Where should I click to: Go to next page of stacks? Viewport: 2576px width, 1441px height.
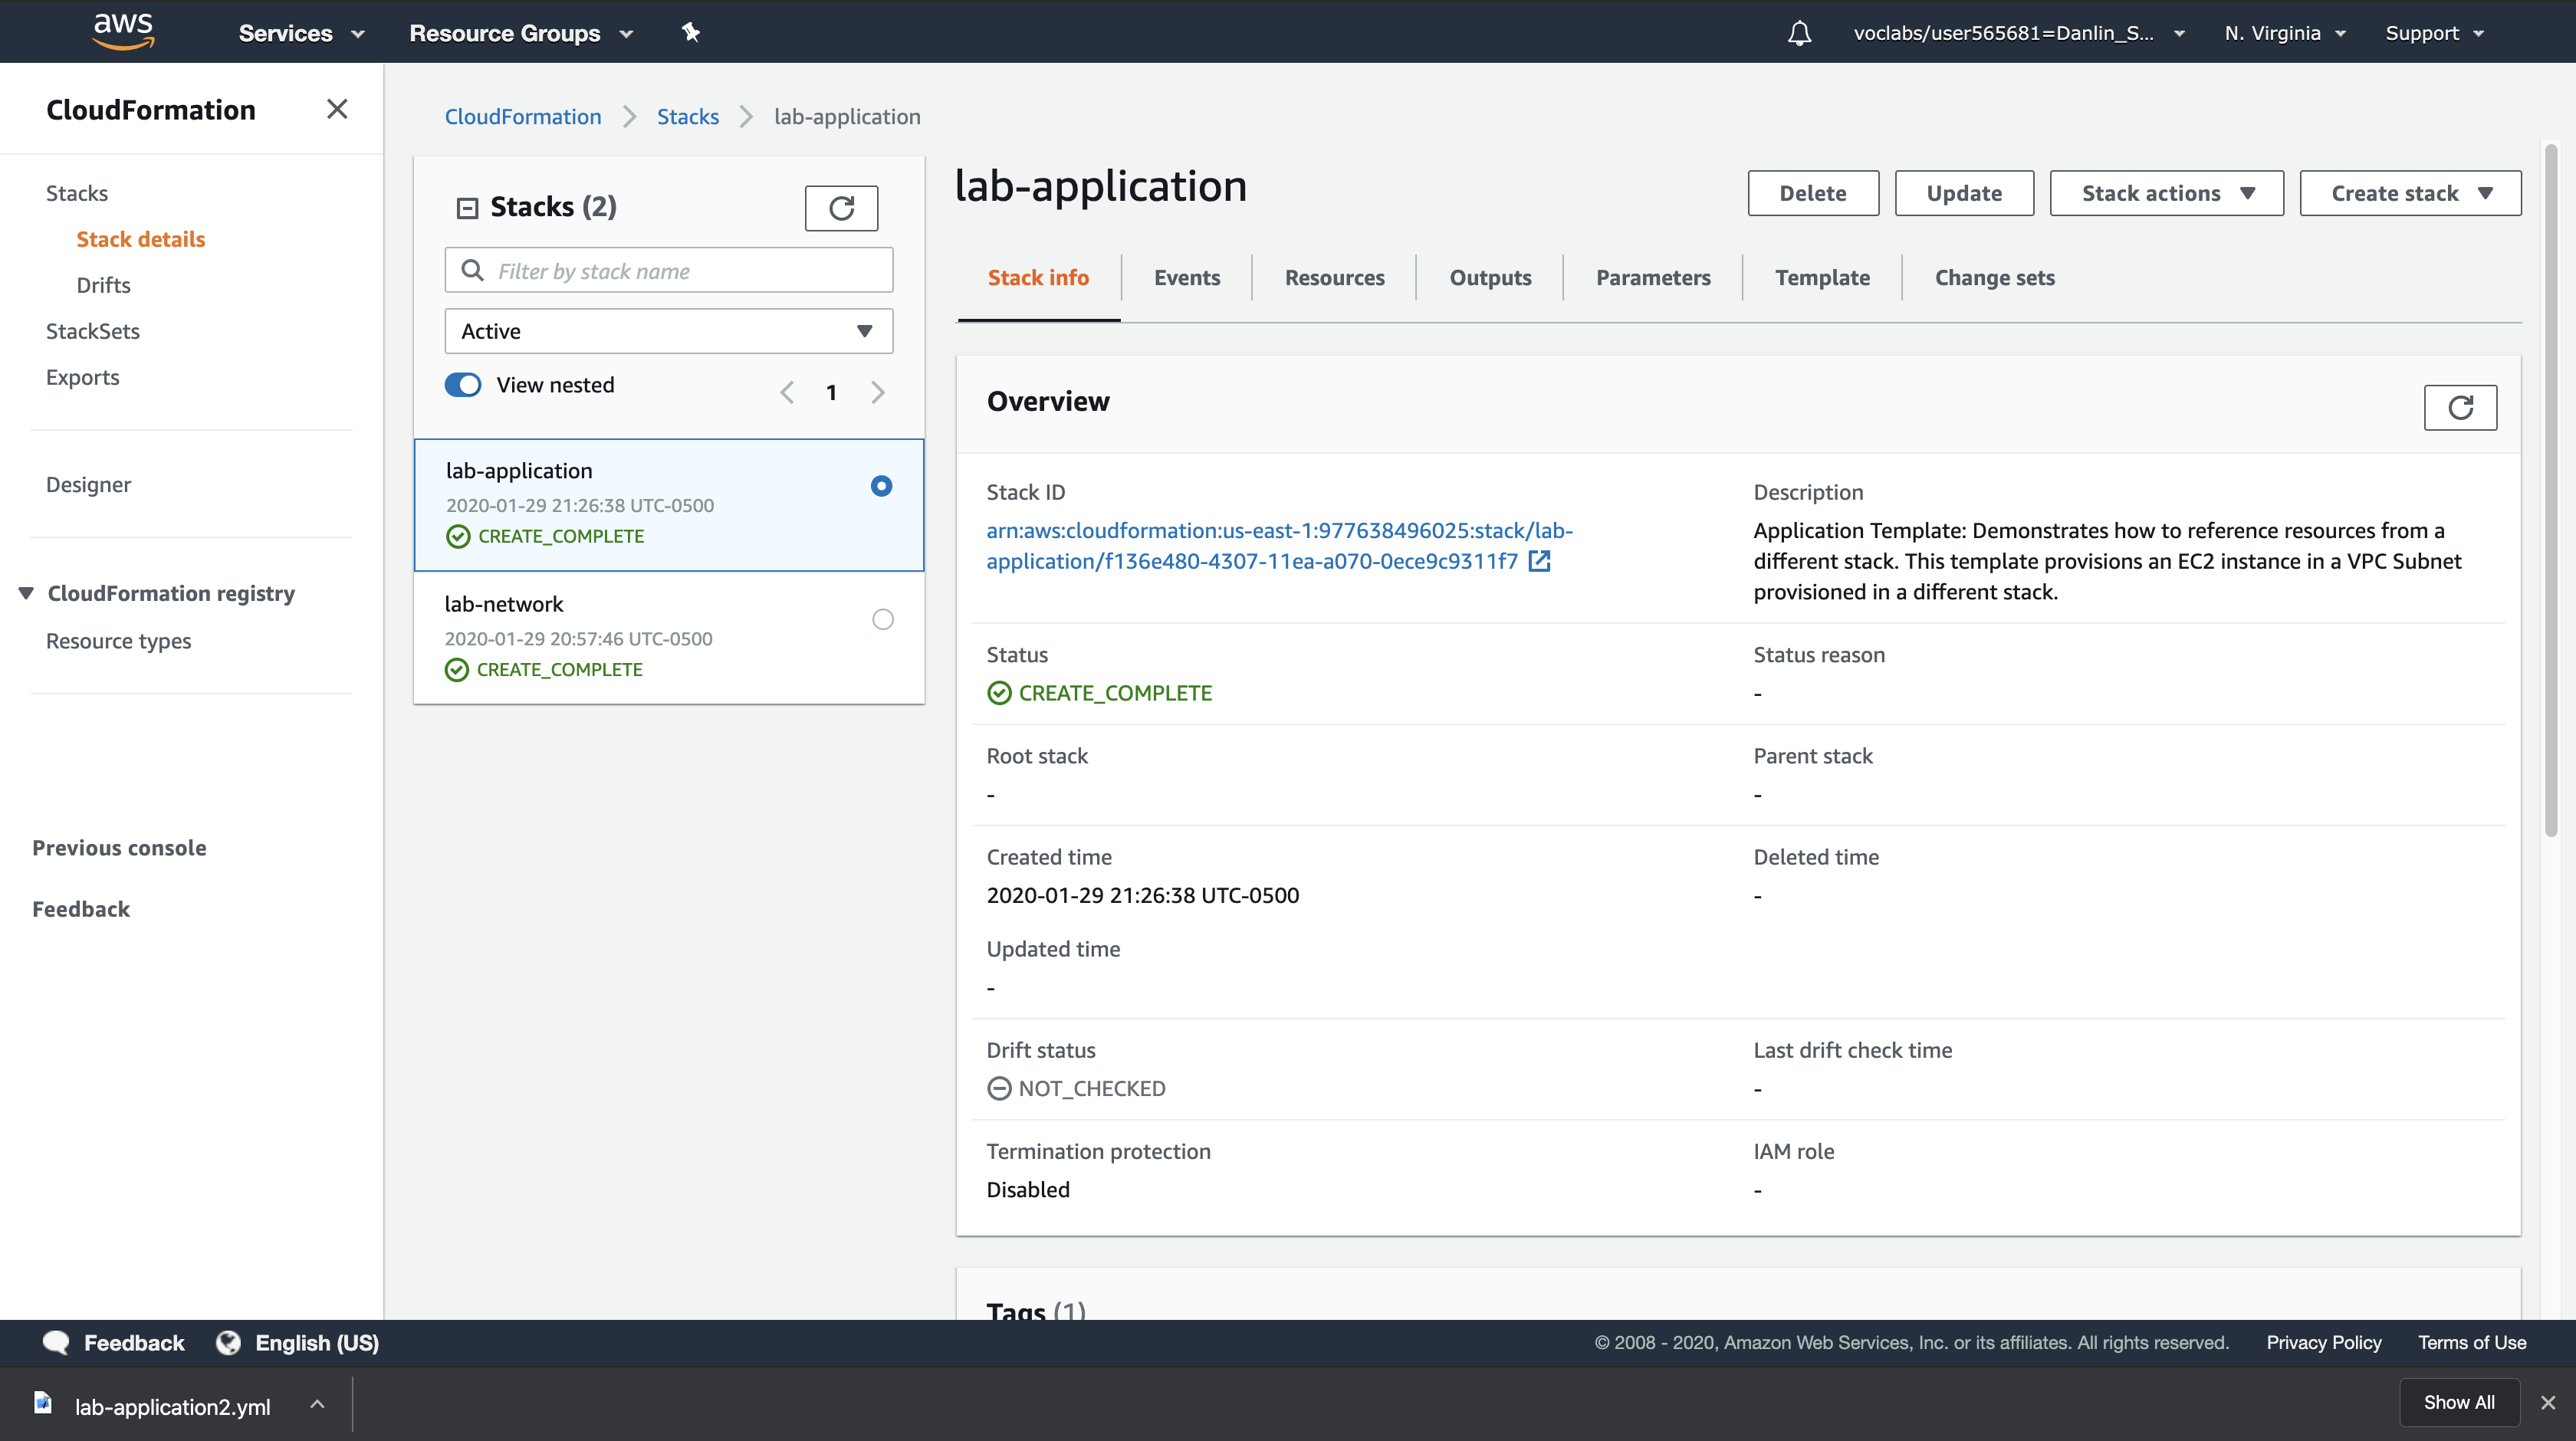[878, 392]
